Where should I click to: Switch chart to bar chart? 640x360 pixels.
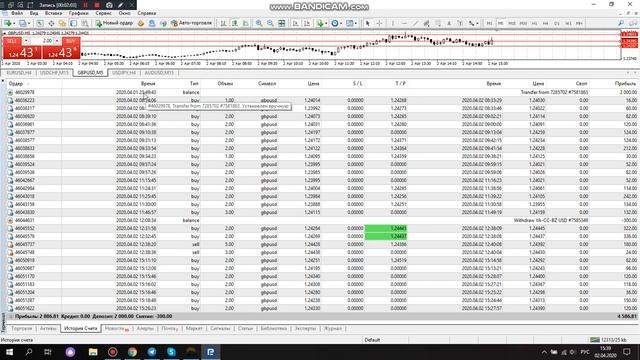(224, 23)
